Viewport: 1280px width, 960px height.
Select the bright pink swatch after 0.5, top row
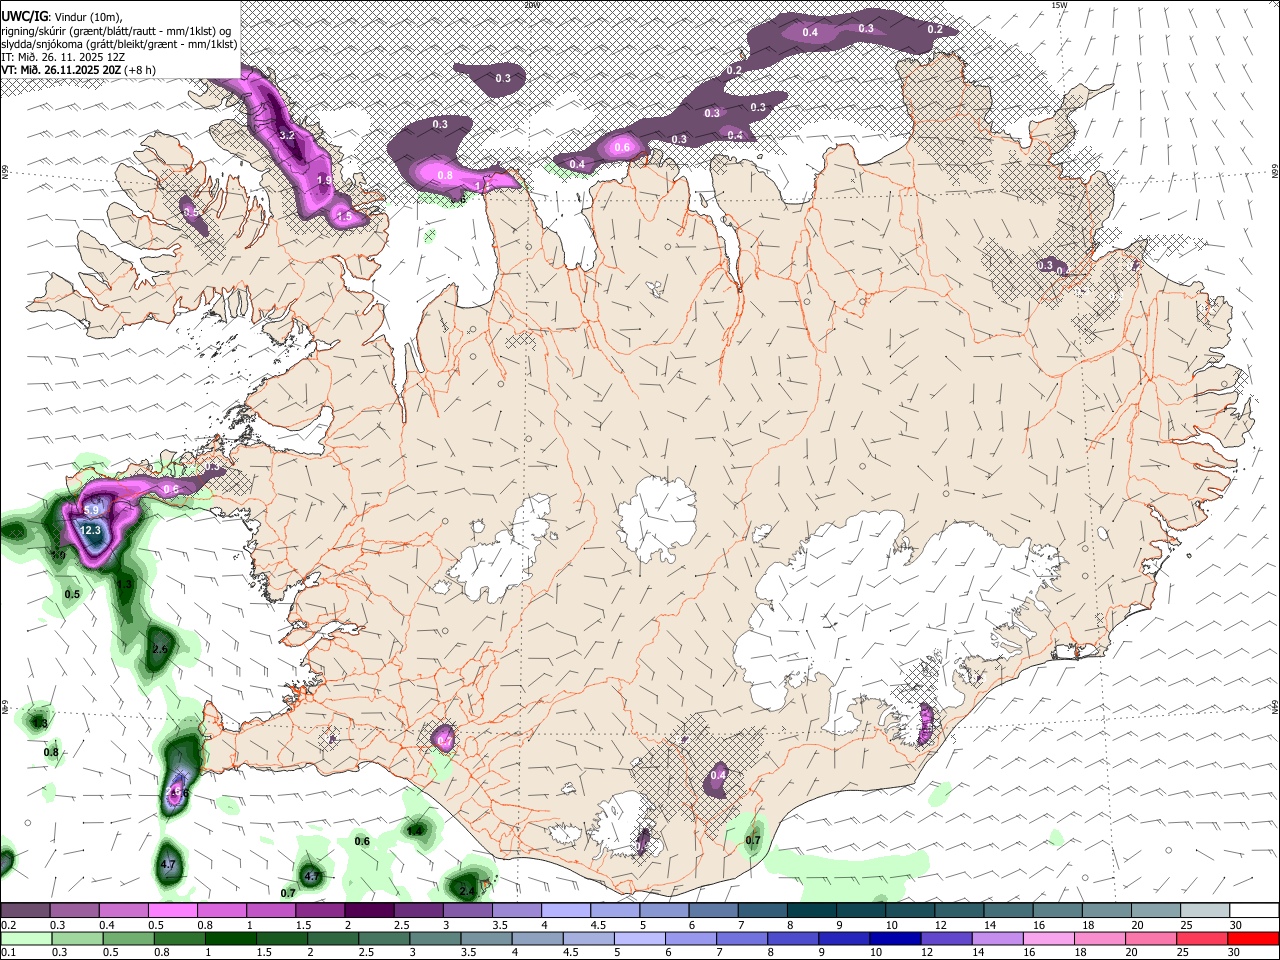[x=172, y=910]
